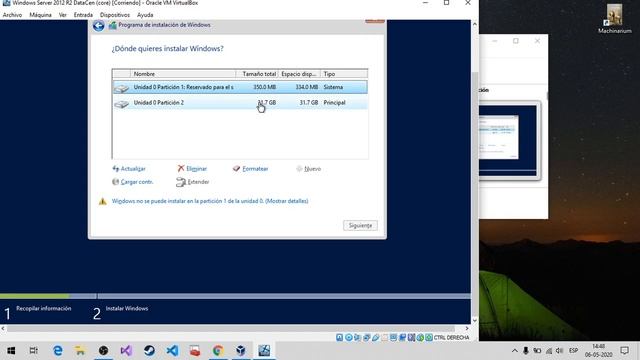Click the 334.0 MB Espacio disp. cell
The image size is (640, 360).
pos(307,87)
